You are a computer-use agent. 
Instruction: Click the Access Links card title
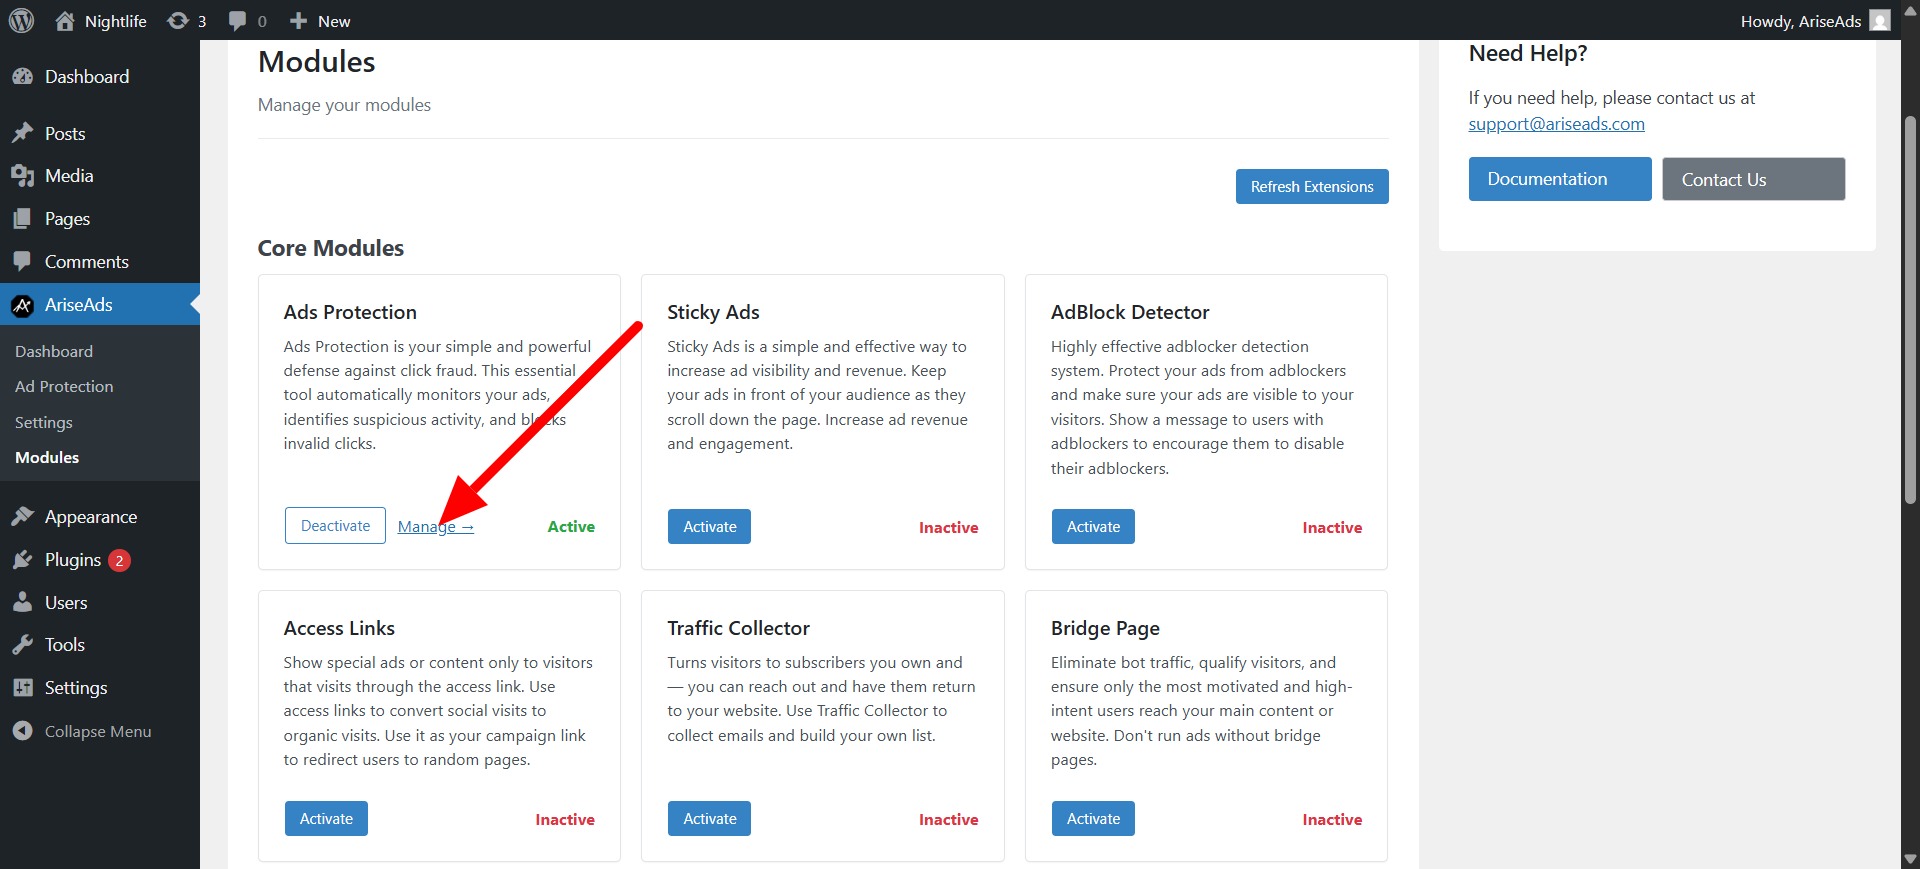click(339, 628)
